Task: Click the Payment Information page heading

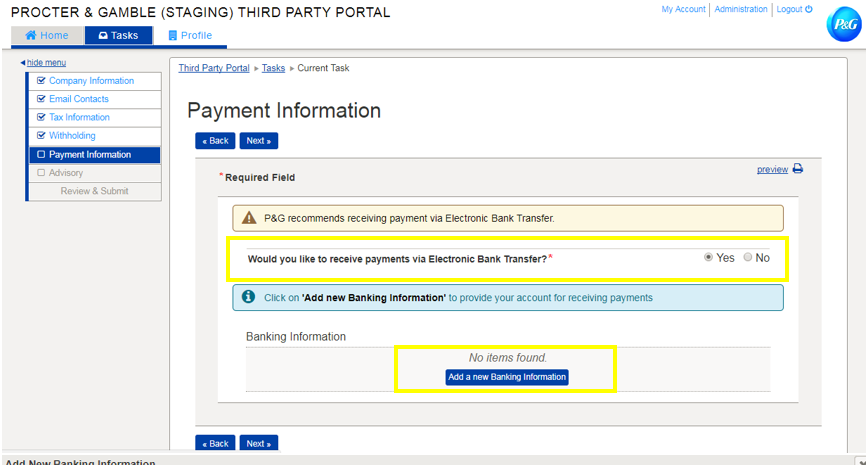Action: (284, 110)
